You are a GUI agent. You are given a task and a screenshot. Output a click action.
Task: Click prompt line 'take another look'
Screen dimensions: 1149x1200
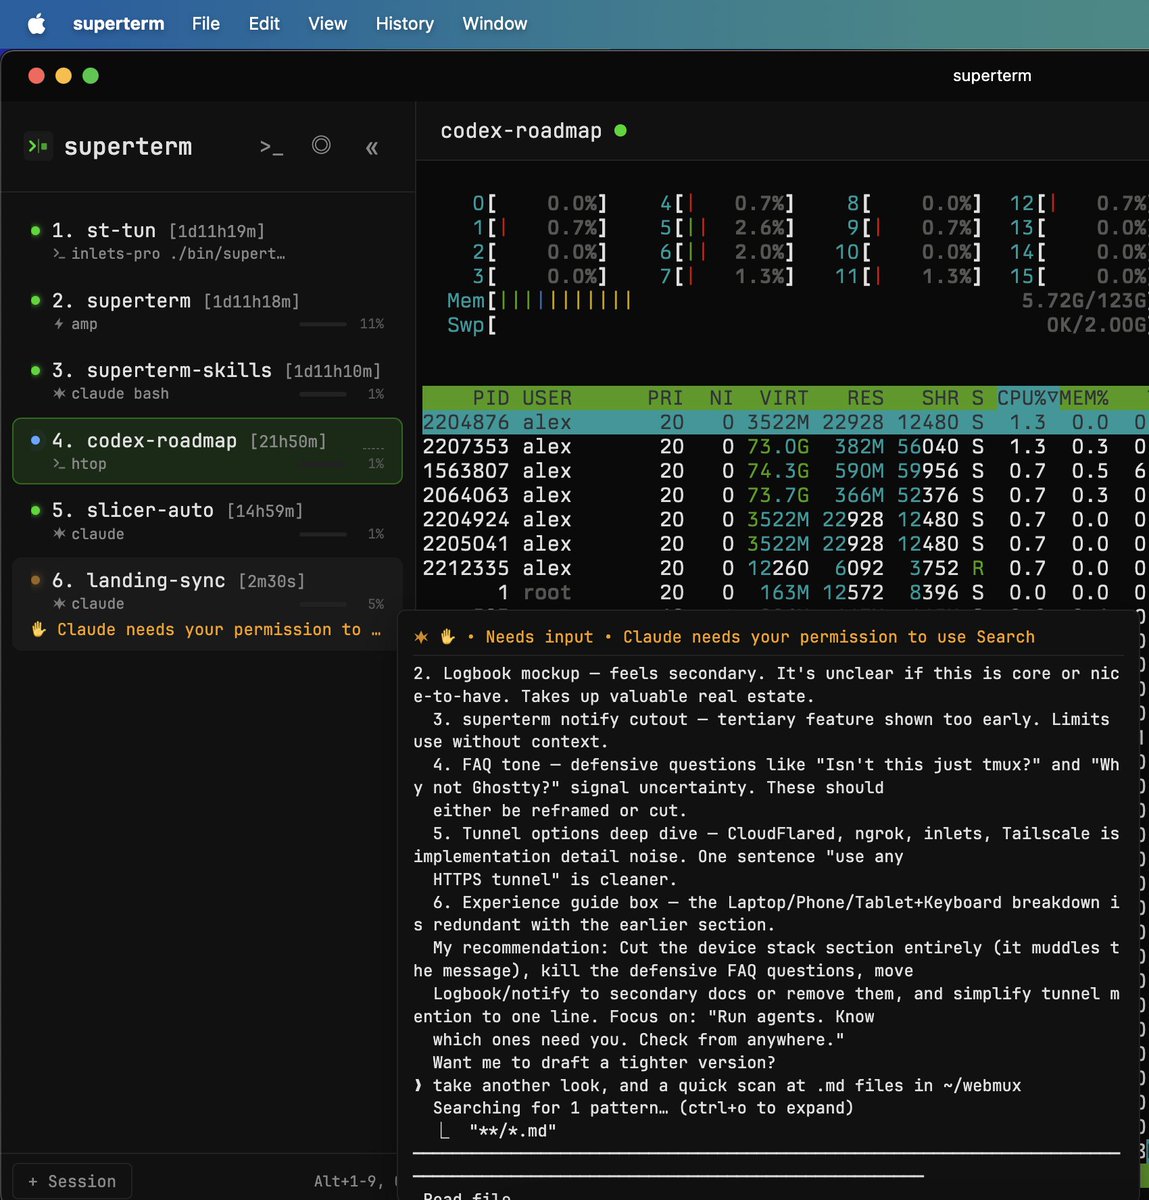pyautogui.click(x=717, y=1085)
